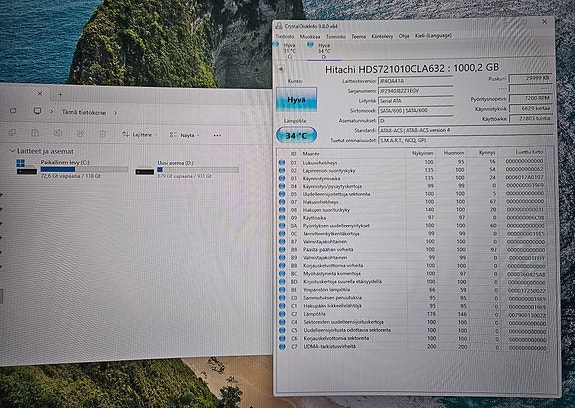Viewport: 575px width, 408px height.
Task: Click the previous disk arrow in CrystalDiskInfo
Action: [281, 69]
